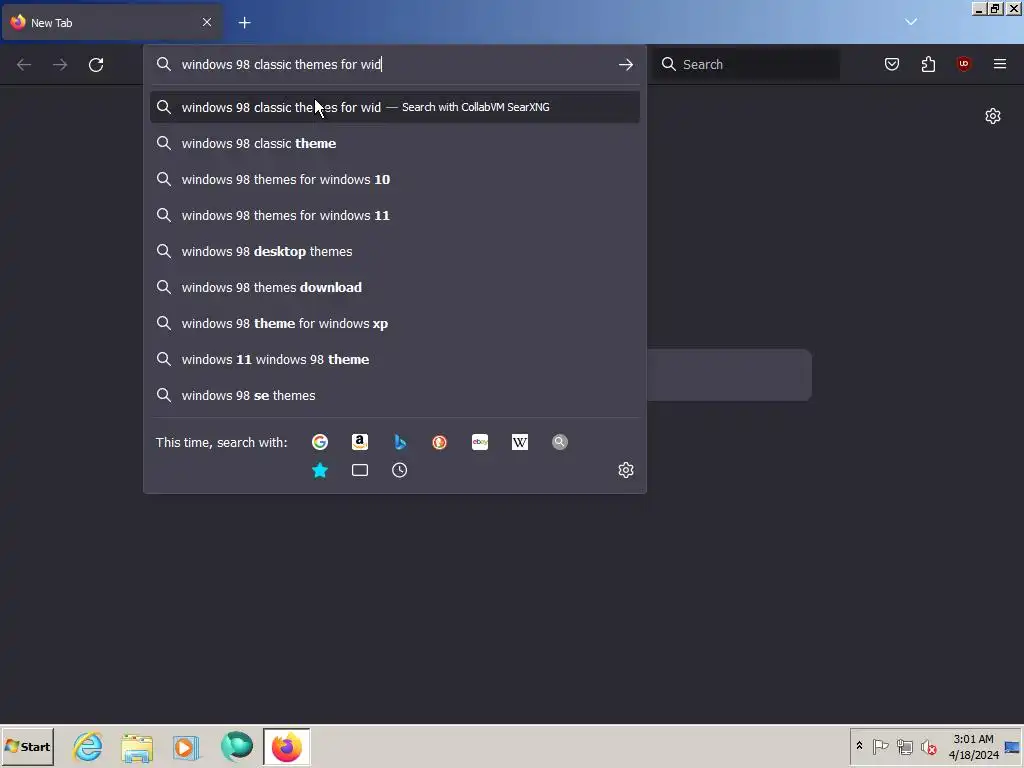
Task: Click the Search box in toolbar
Action: point(747,64)
